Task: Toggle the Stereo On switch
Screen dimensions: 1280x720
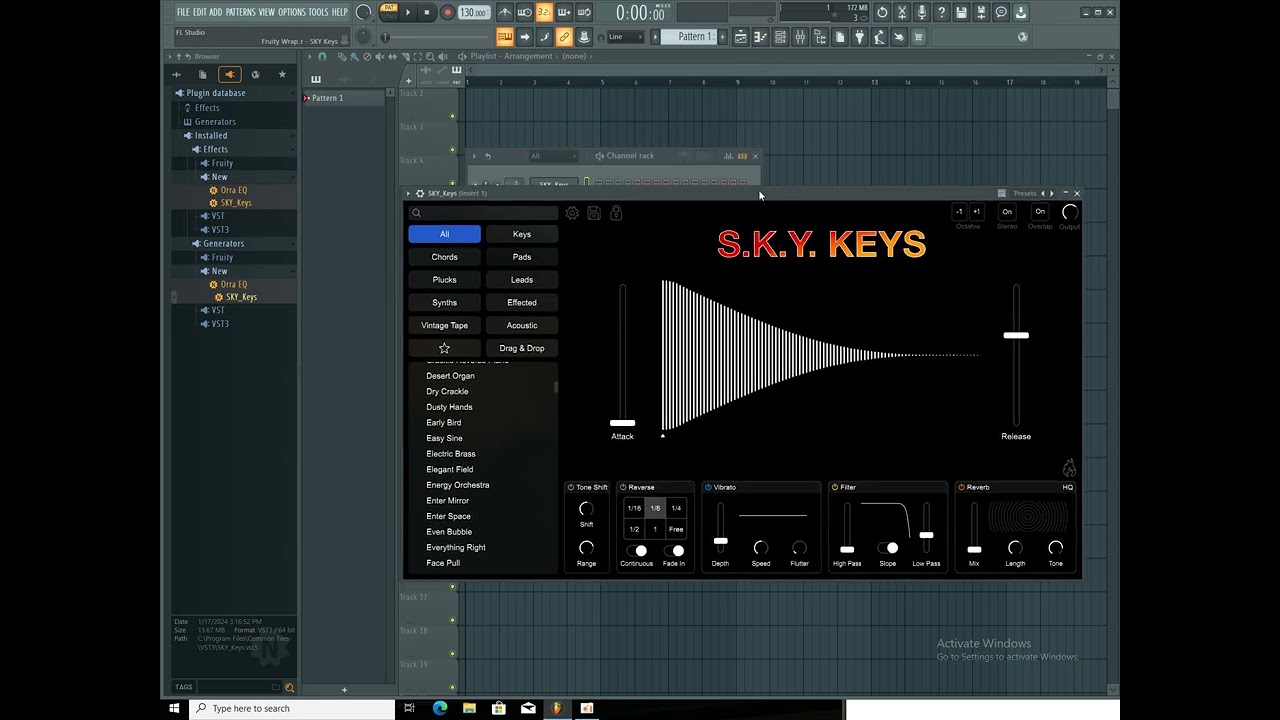Action: coord(1007,211)
